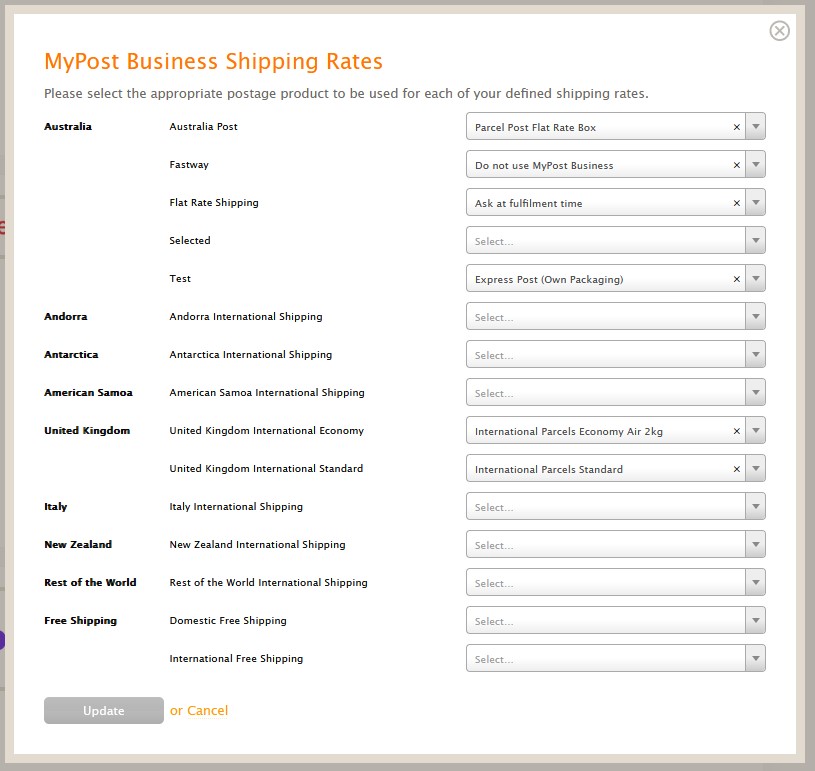
Task: Clear the International Parcels Standard selection
Action: pos(736,469)
